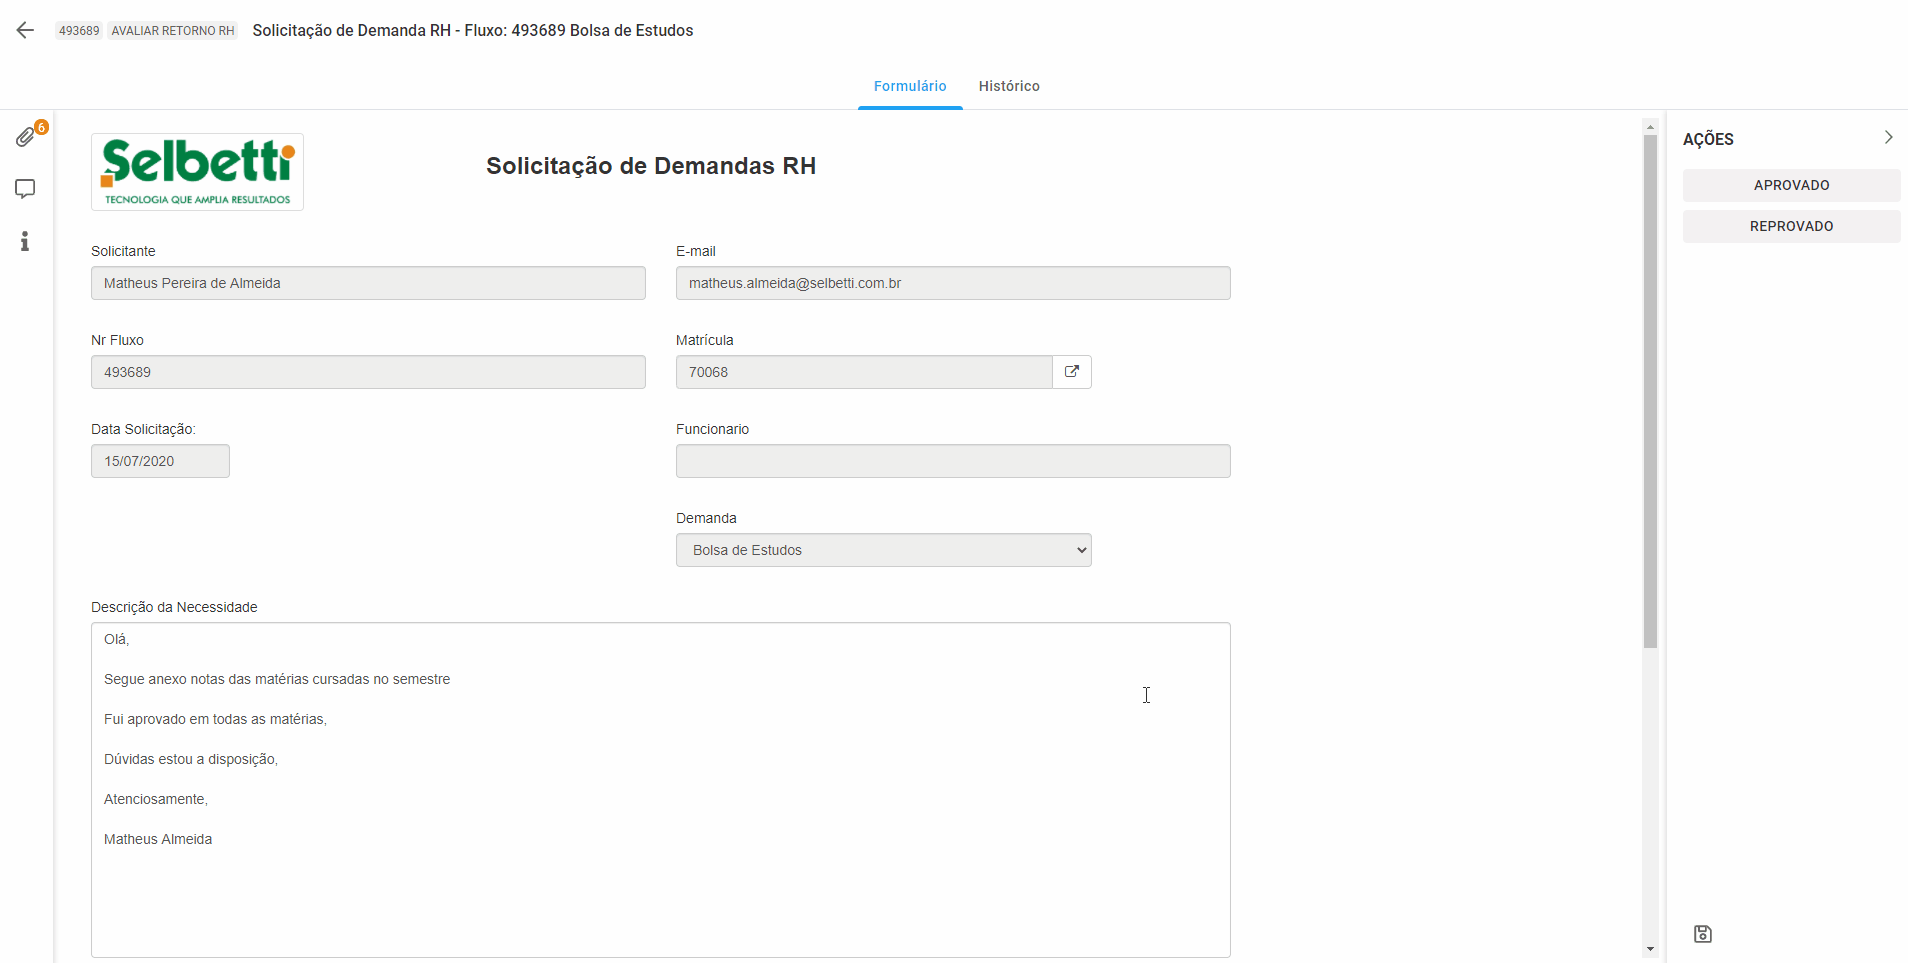Open the comments speech bubble icon
Screen dimensions: 1908x963
coord(25,189)
